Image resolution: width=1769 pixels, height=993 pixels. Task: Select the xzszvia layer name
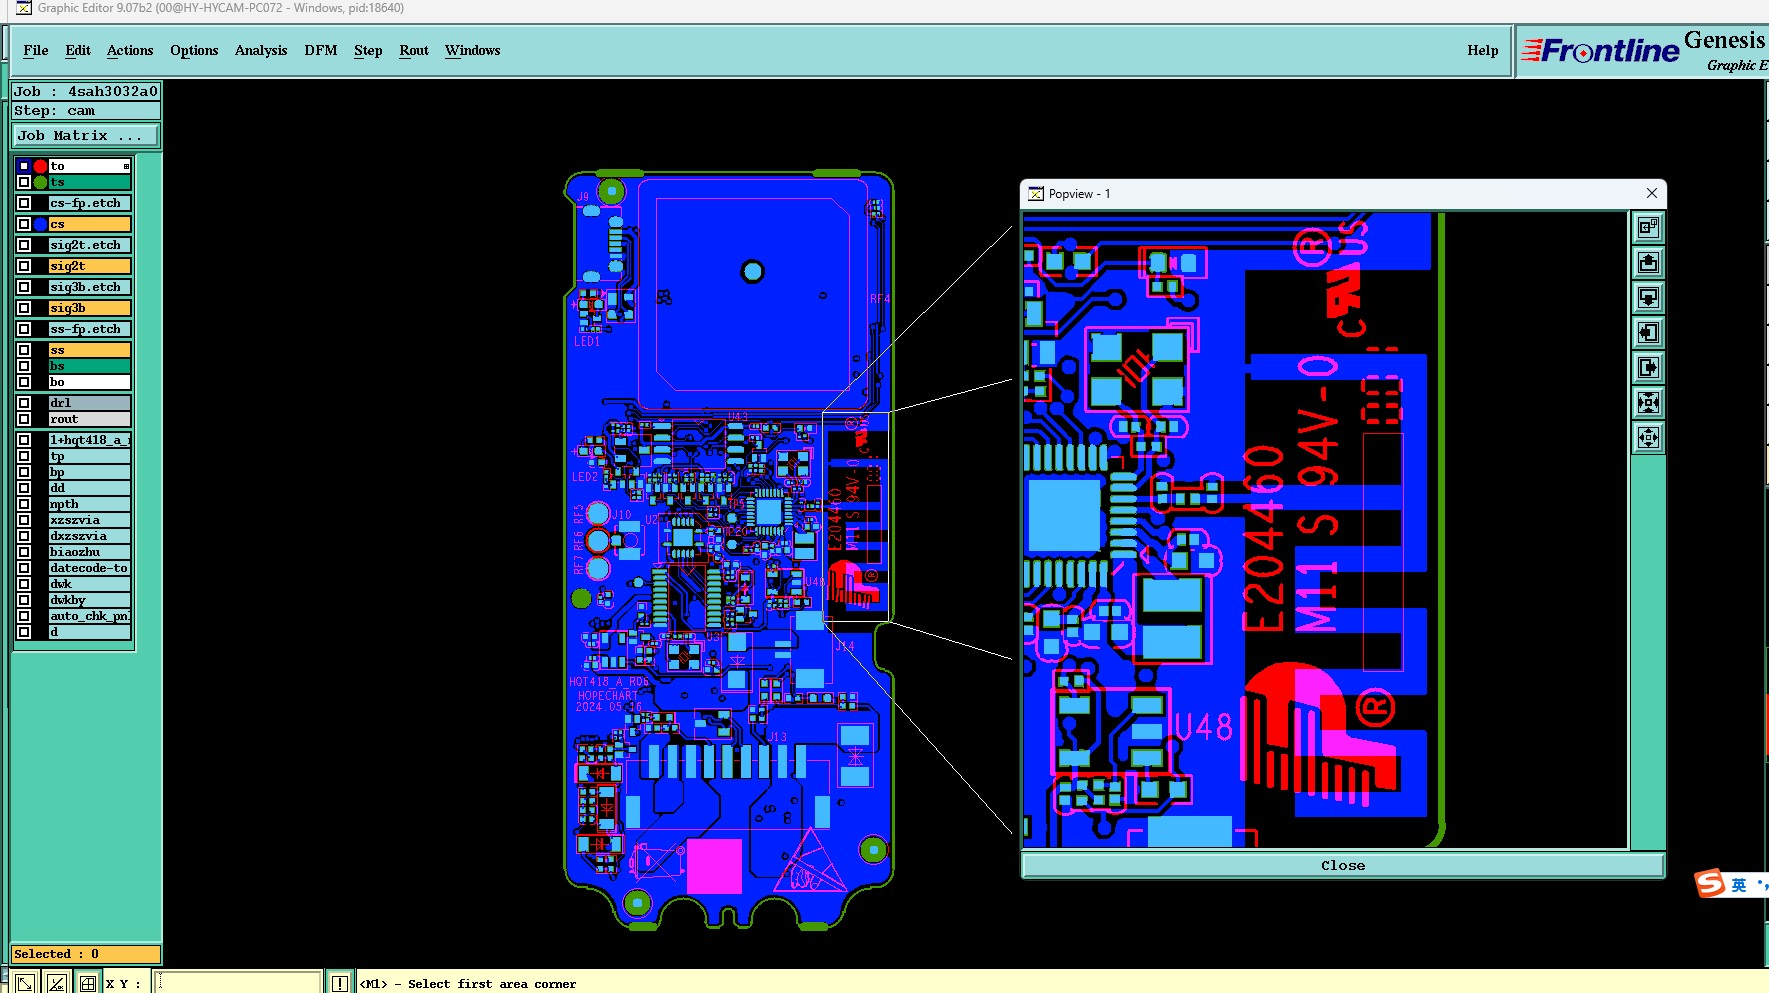(x=90, y=520)
